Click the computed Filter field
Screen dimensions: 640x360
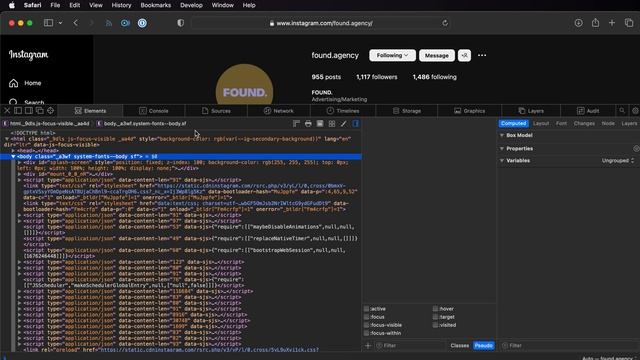pos(569,346)
